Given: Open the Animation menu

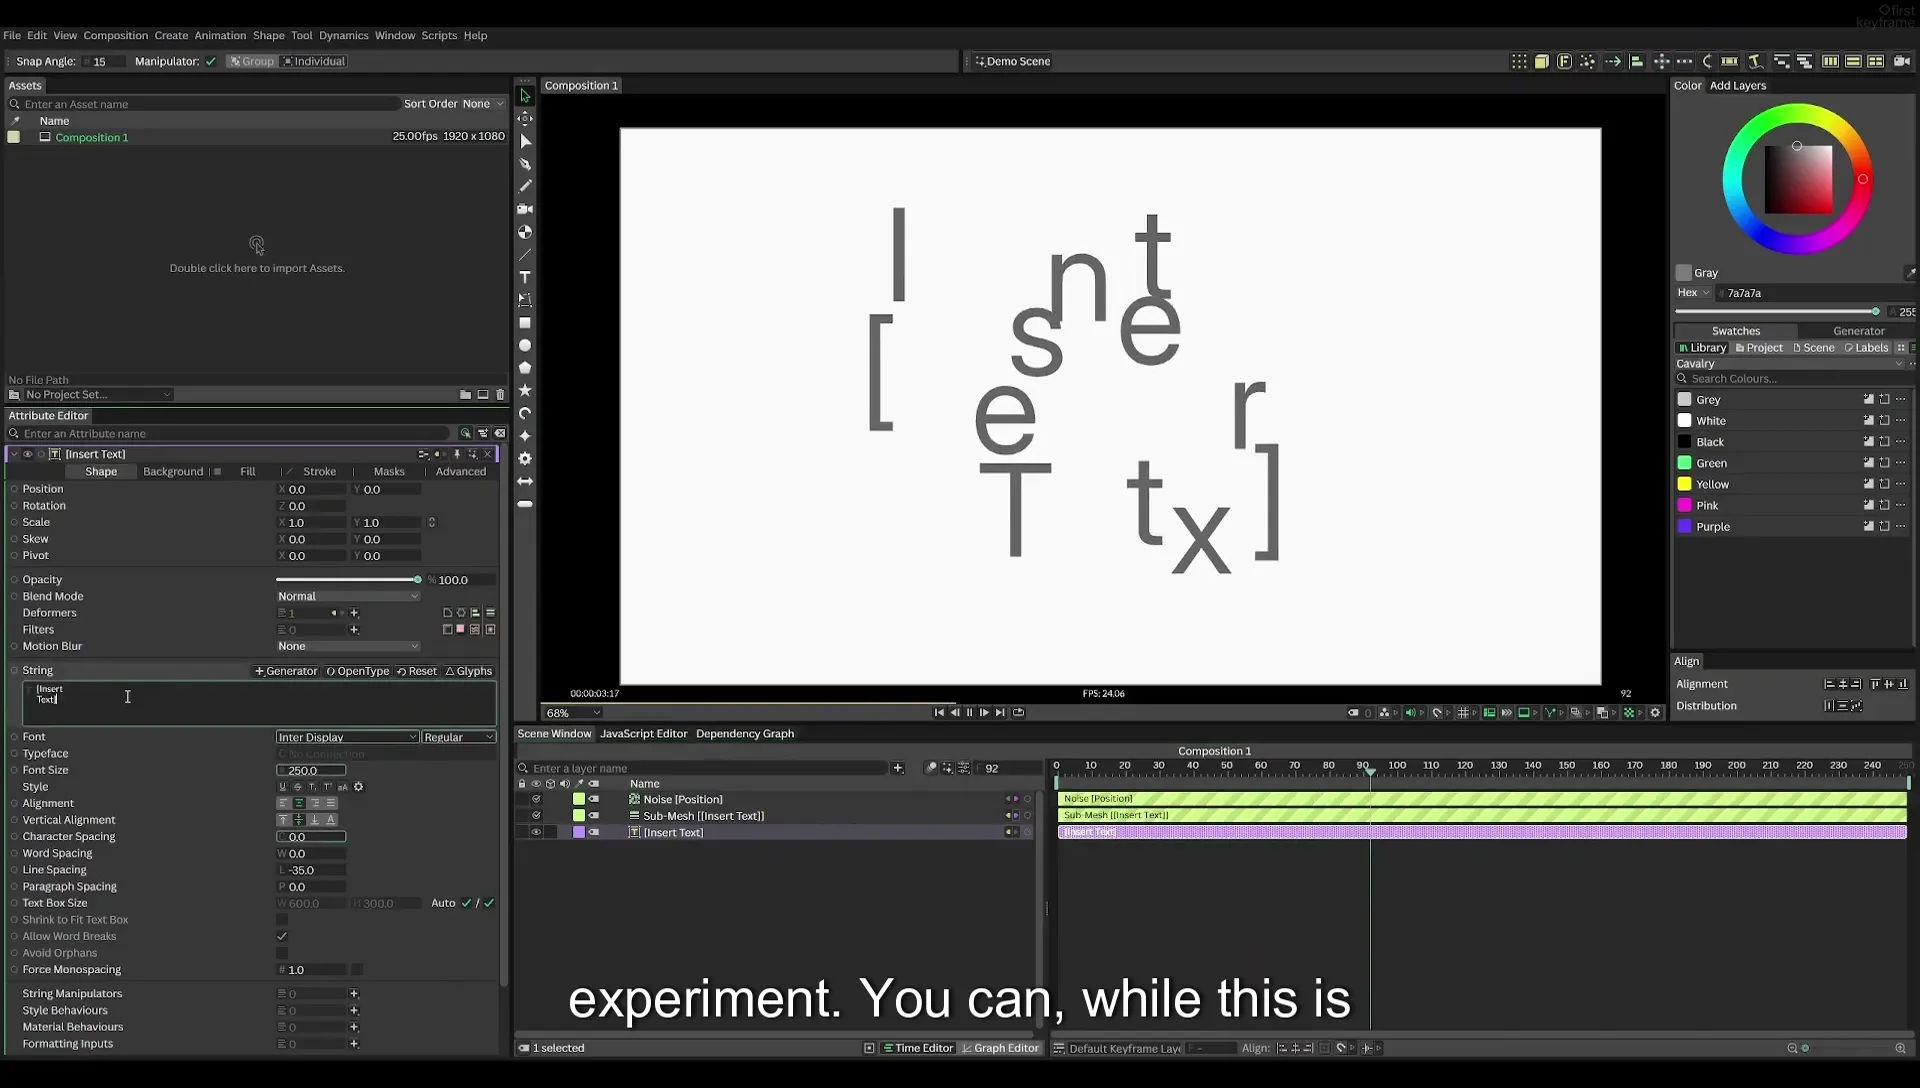Looking at the screenshot, I should (220, 35).
